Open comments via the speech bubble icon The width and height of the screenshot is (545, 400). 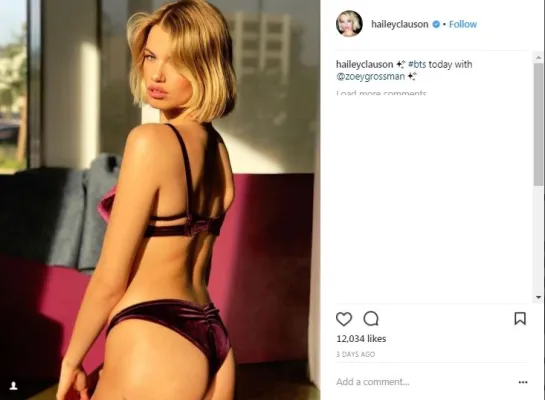pyautogui.click(x=371, y=318)
